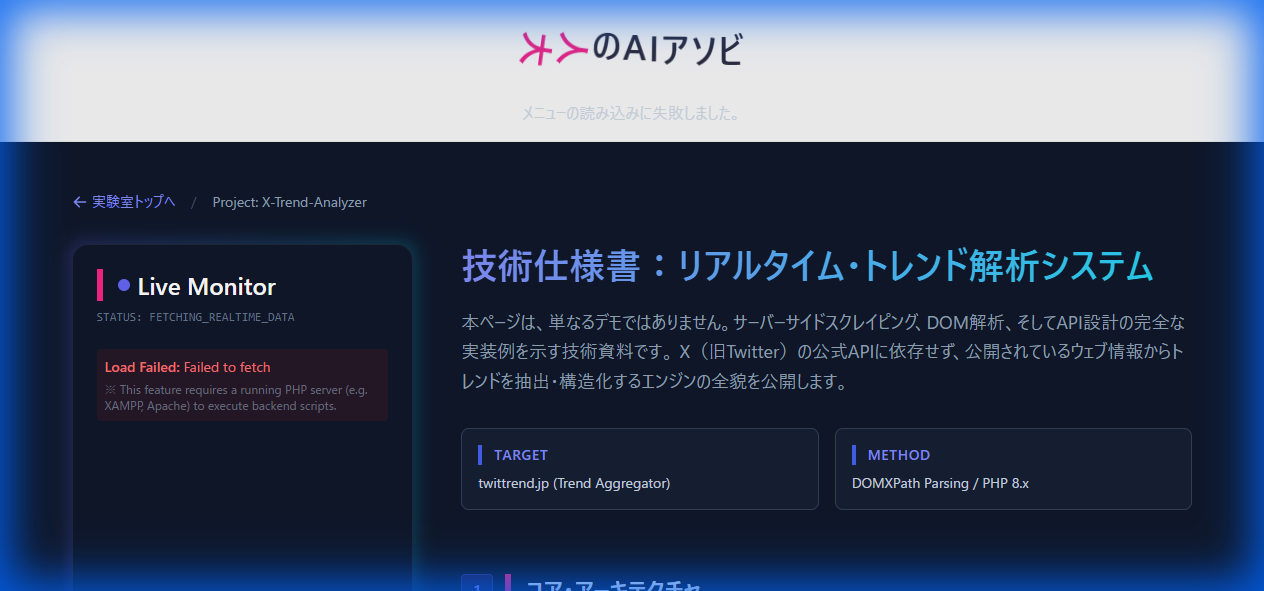Toggle the Load Failed error banner
1264x591 pixels.
click(x=242, y=384)
